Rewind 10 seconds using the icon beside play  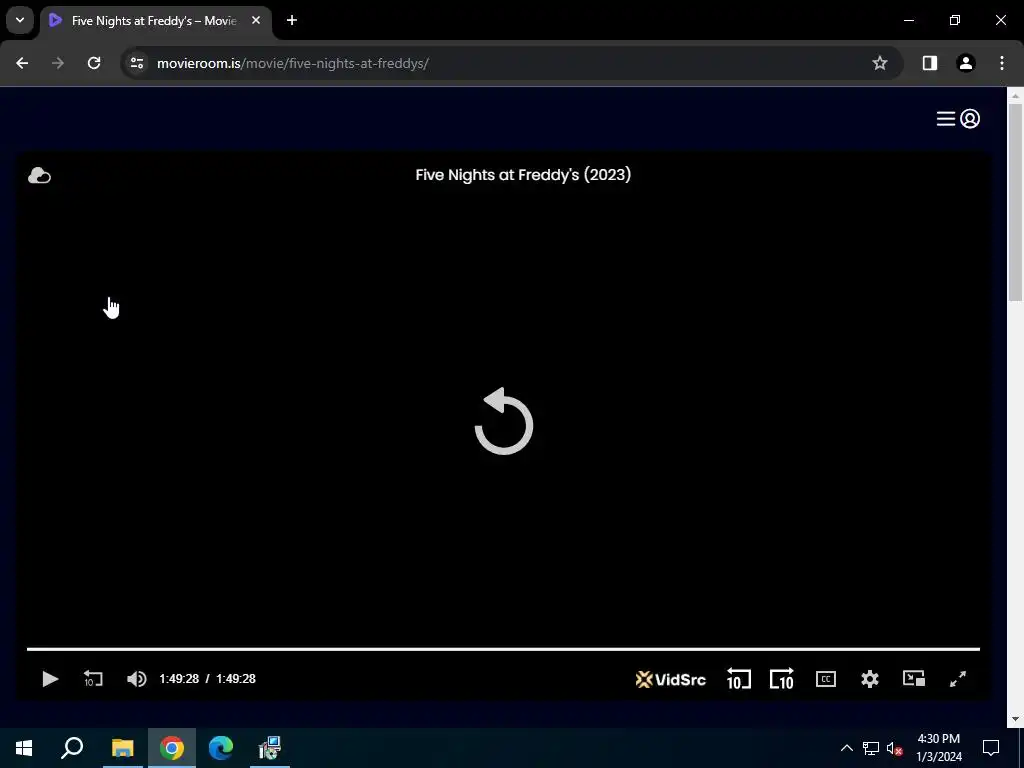93,679
